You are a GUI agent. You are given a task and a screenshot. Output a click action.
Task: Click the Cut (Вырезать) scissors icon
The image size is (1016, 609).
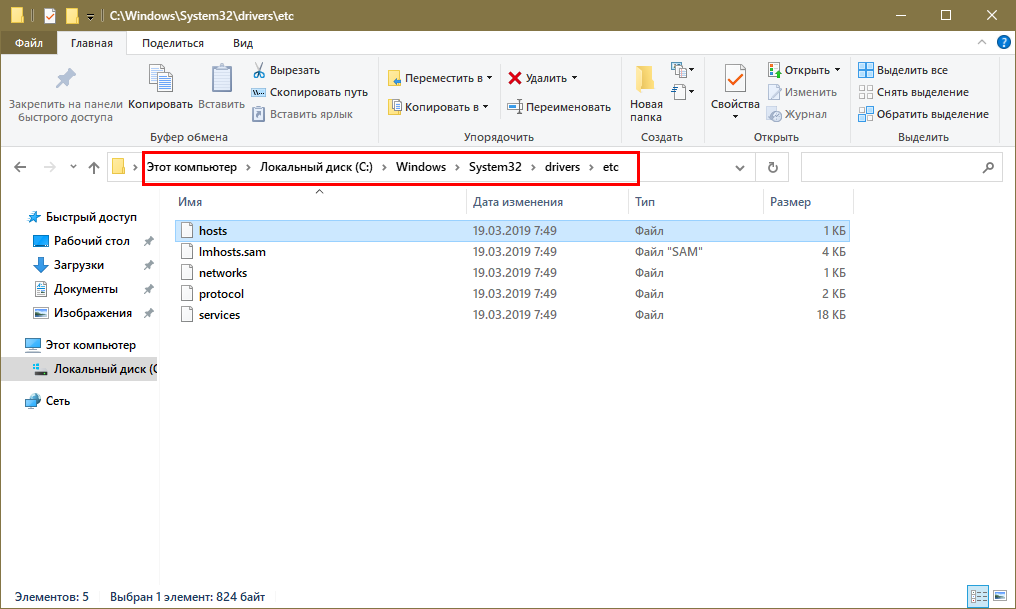point(258,70)
